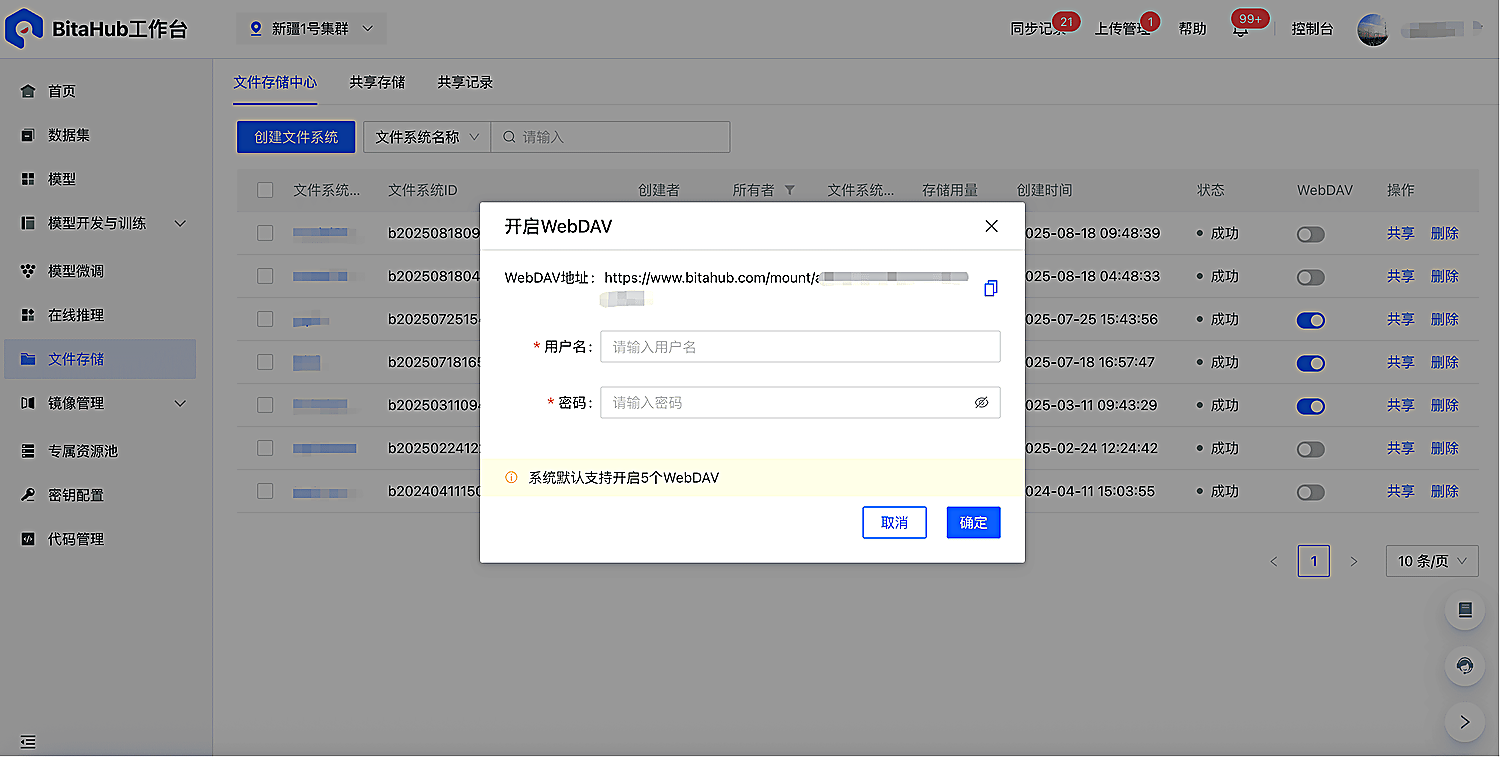The image size is (1500, 757).
Task: Select the 文件存储中心 tab
Action: (x=275, y=82)
